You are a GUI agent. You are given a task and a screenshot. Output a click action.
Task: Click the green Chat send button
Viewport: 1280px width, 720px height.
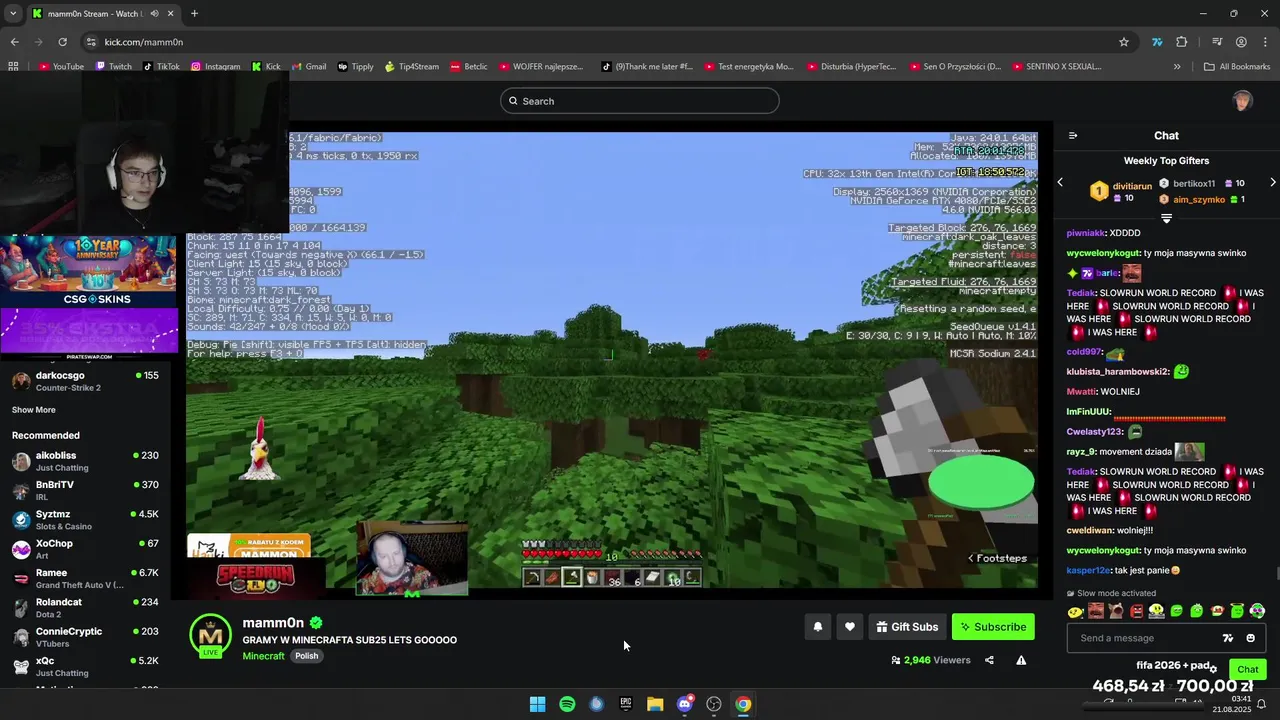click(x=1247, y=669)
